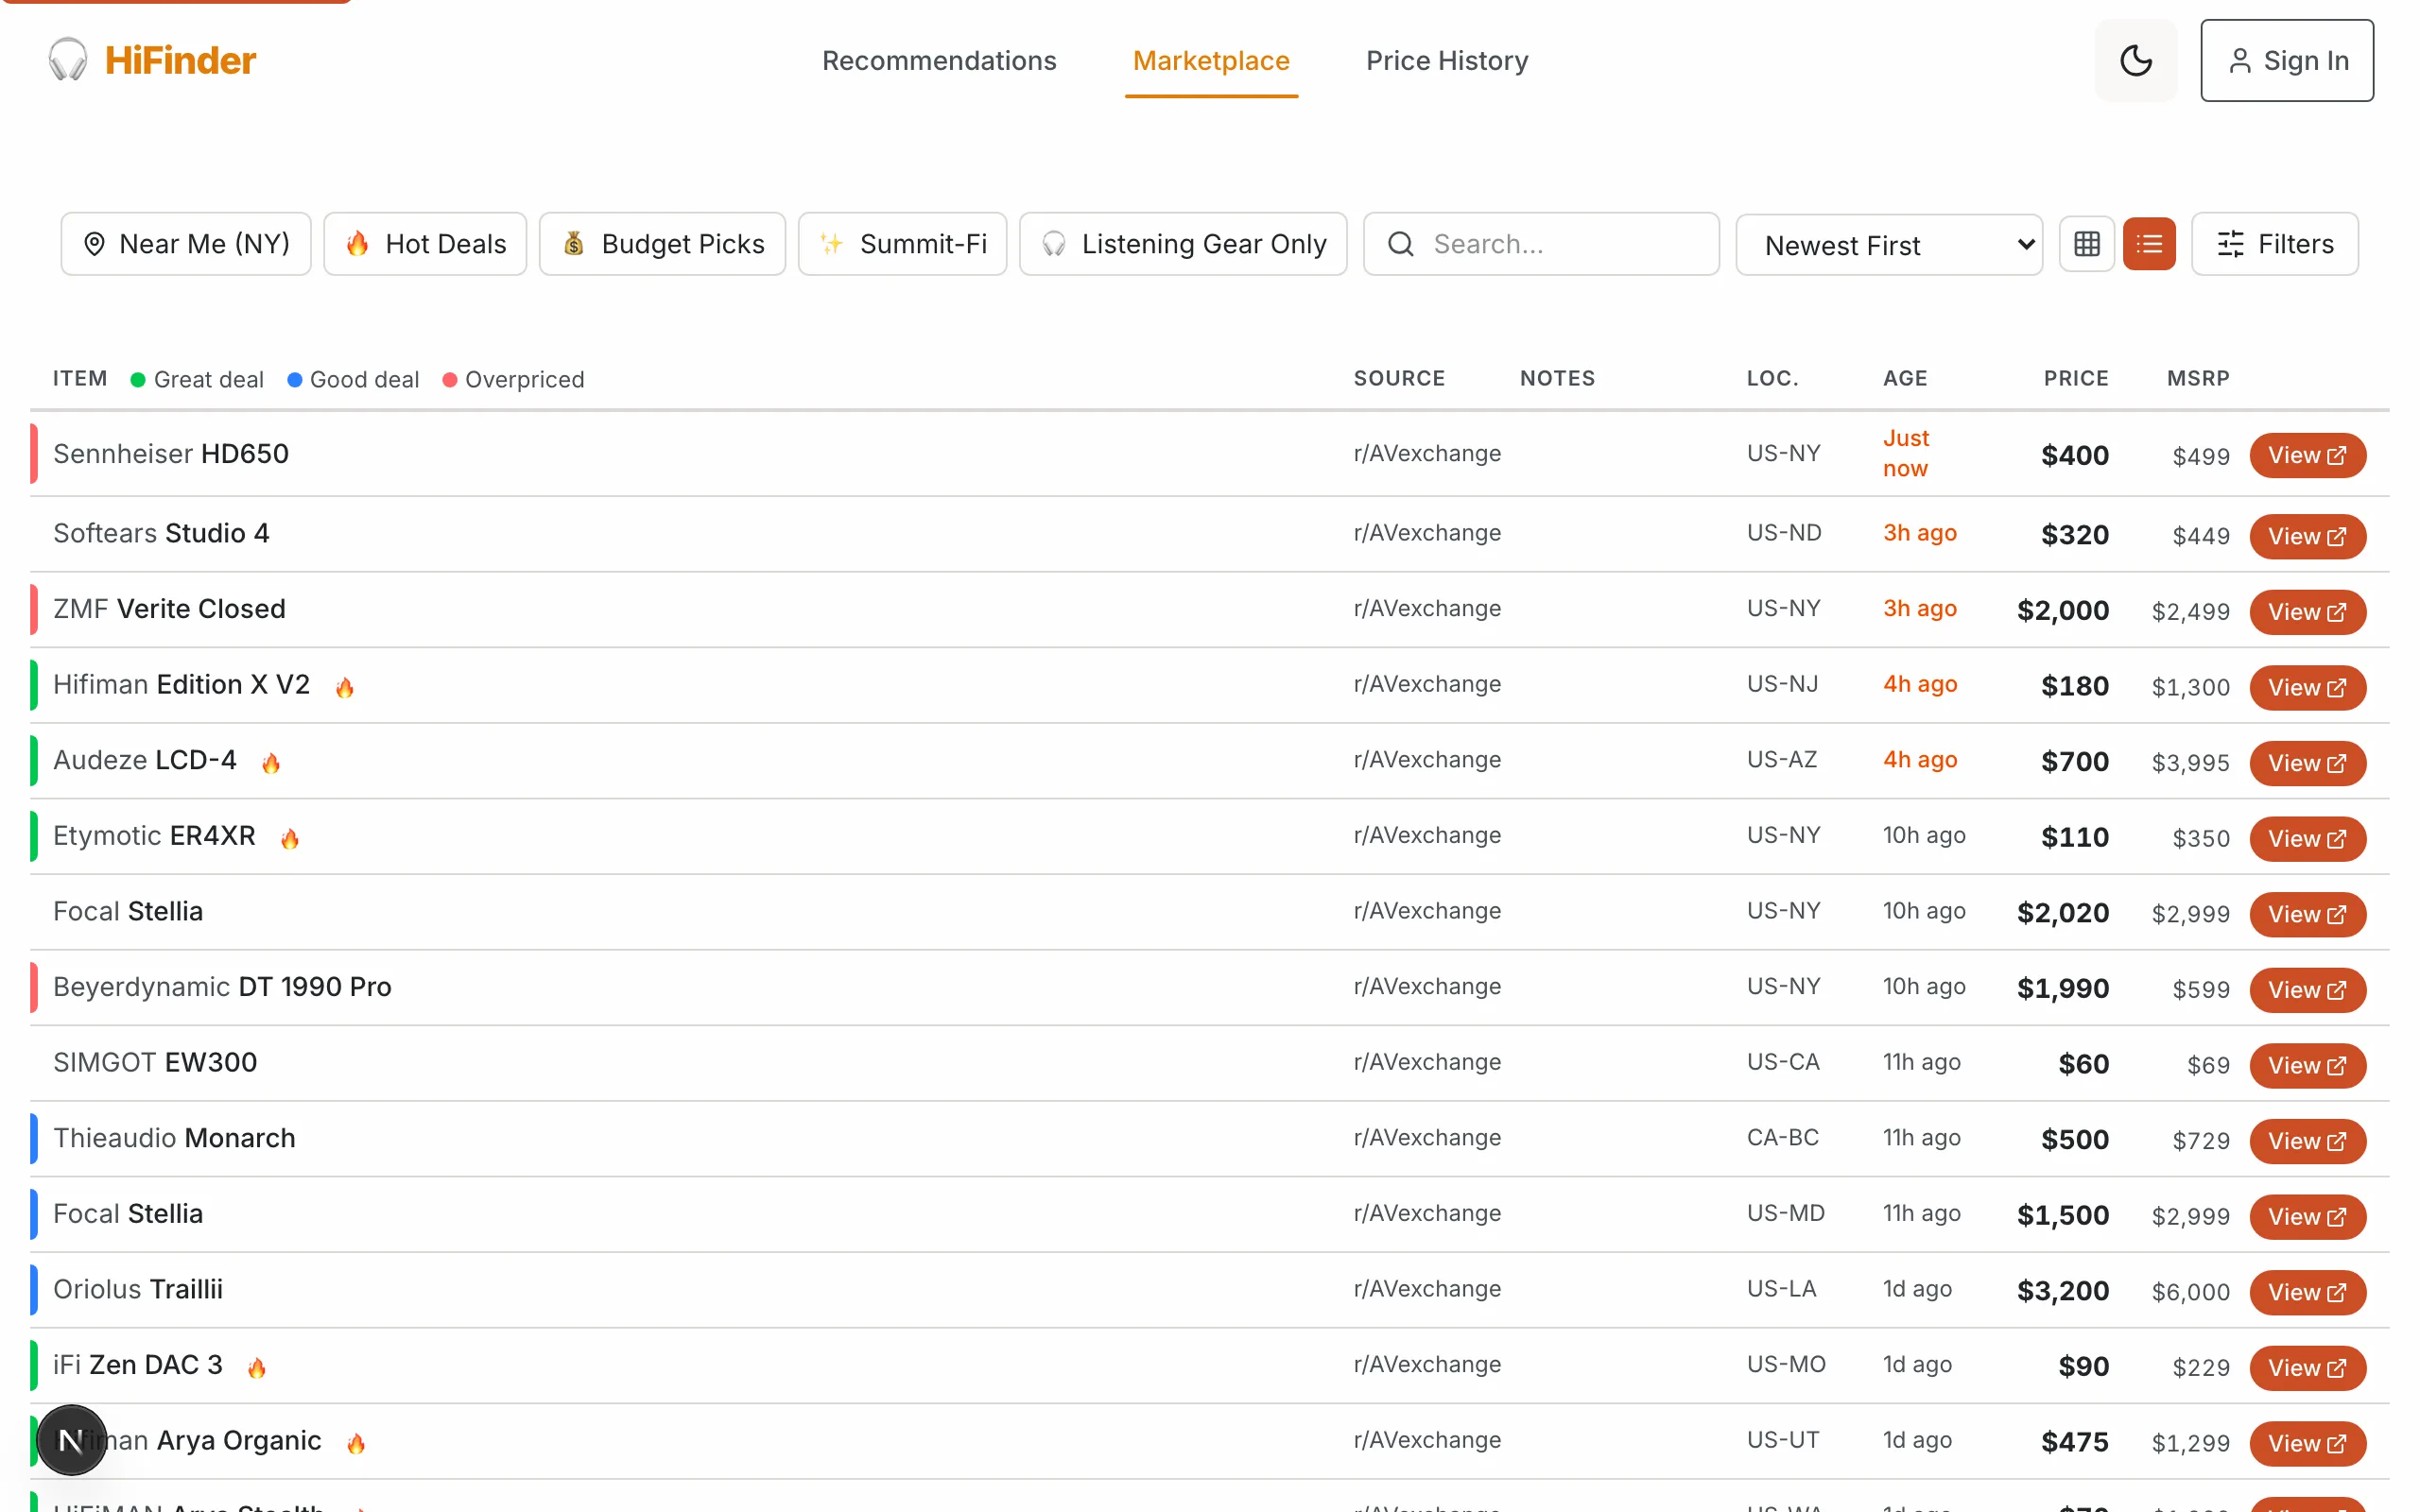Expand the Filters panel
This screenshot has height=1512, width=2420.
coord(2275,244)
